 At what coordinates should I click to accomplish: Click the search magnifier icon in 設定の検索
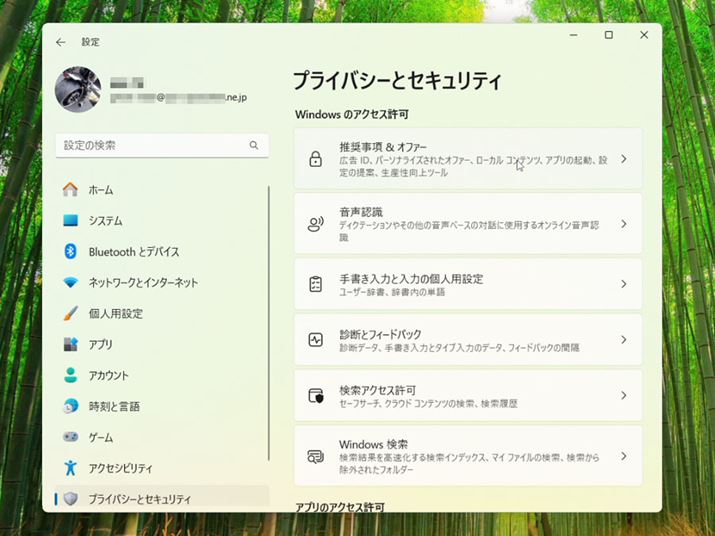[x=254, y=146]
